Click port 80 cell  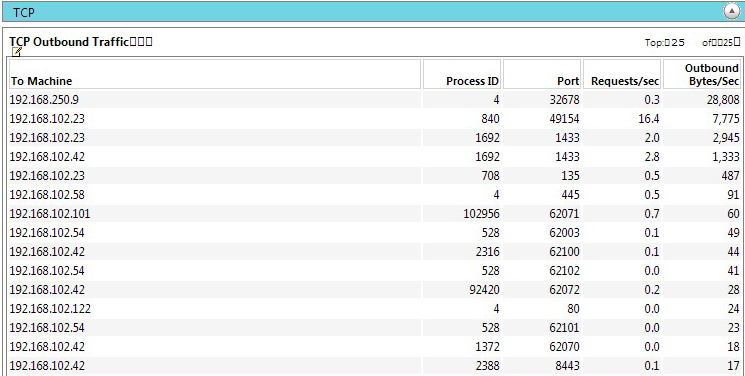tap(573, 309)
